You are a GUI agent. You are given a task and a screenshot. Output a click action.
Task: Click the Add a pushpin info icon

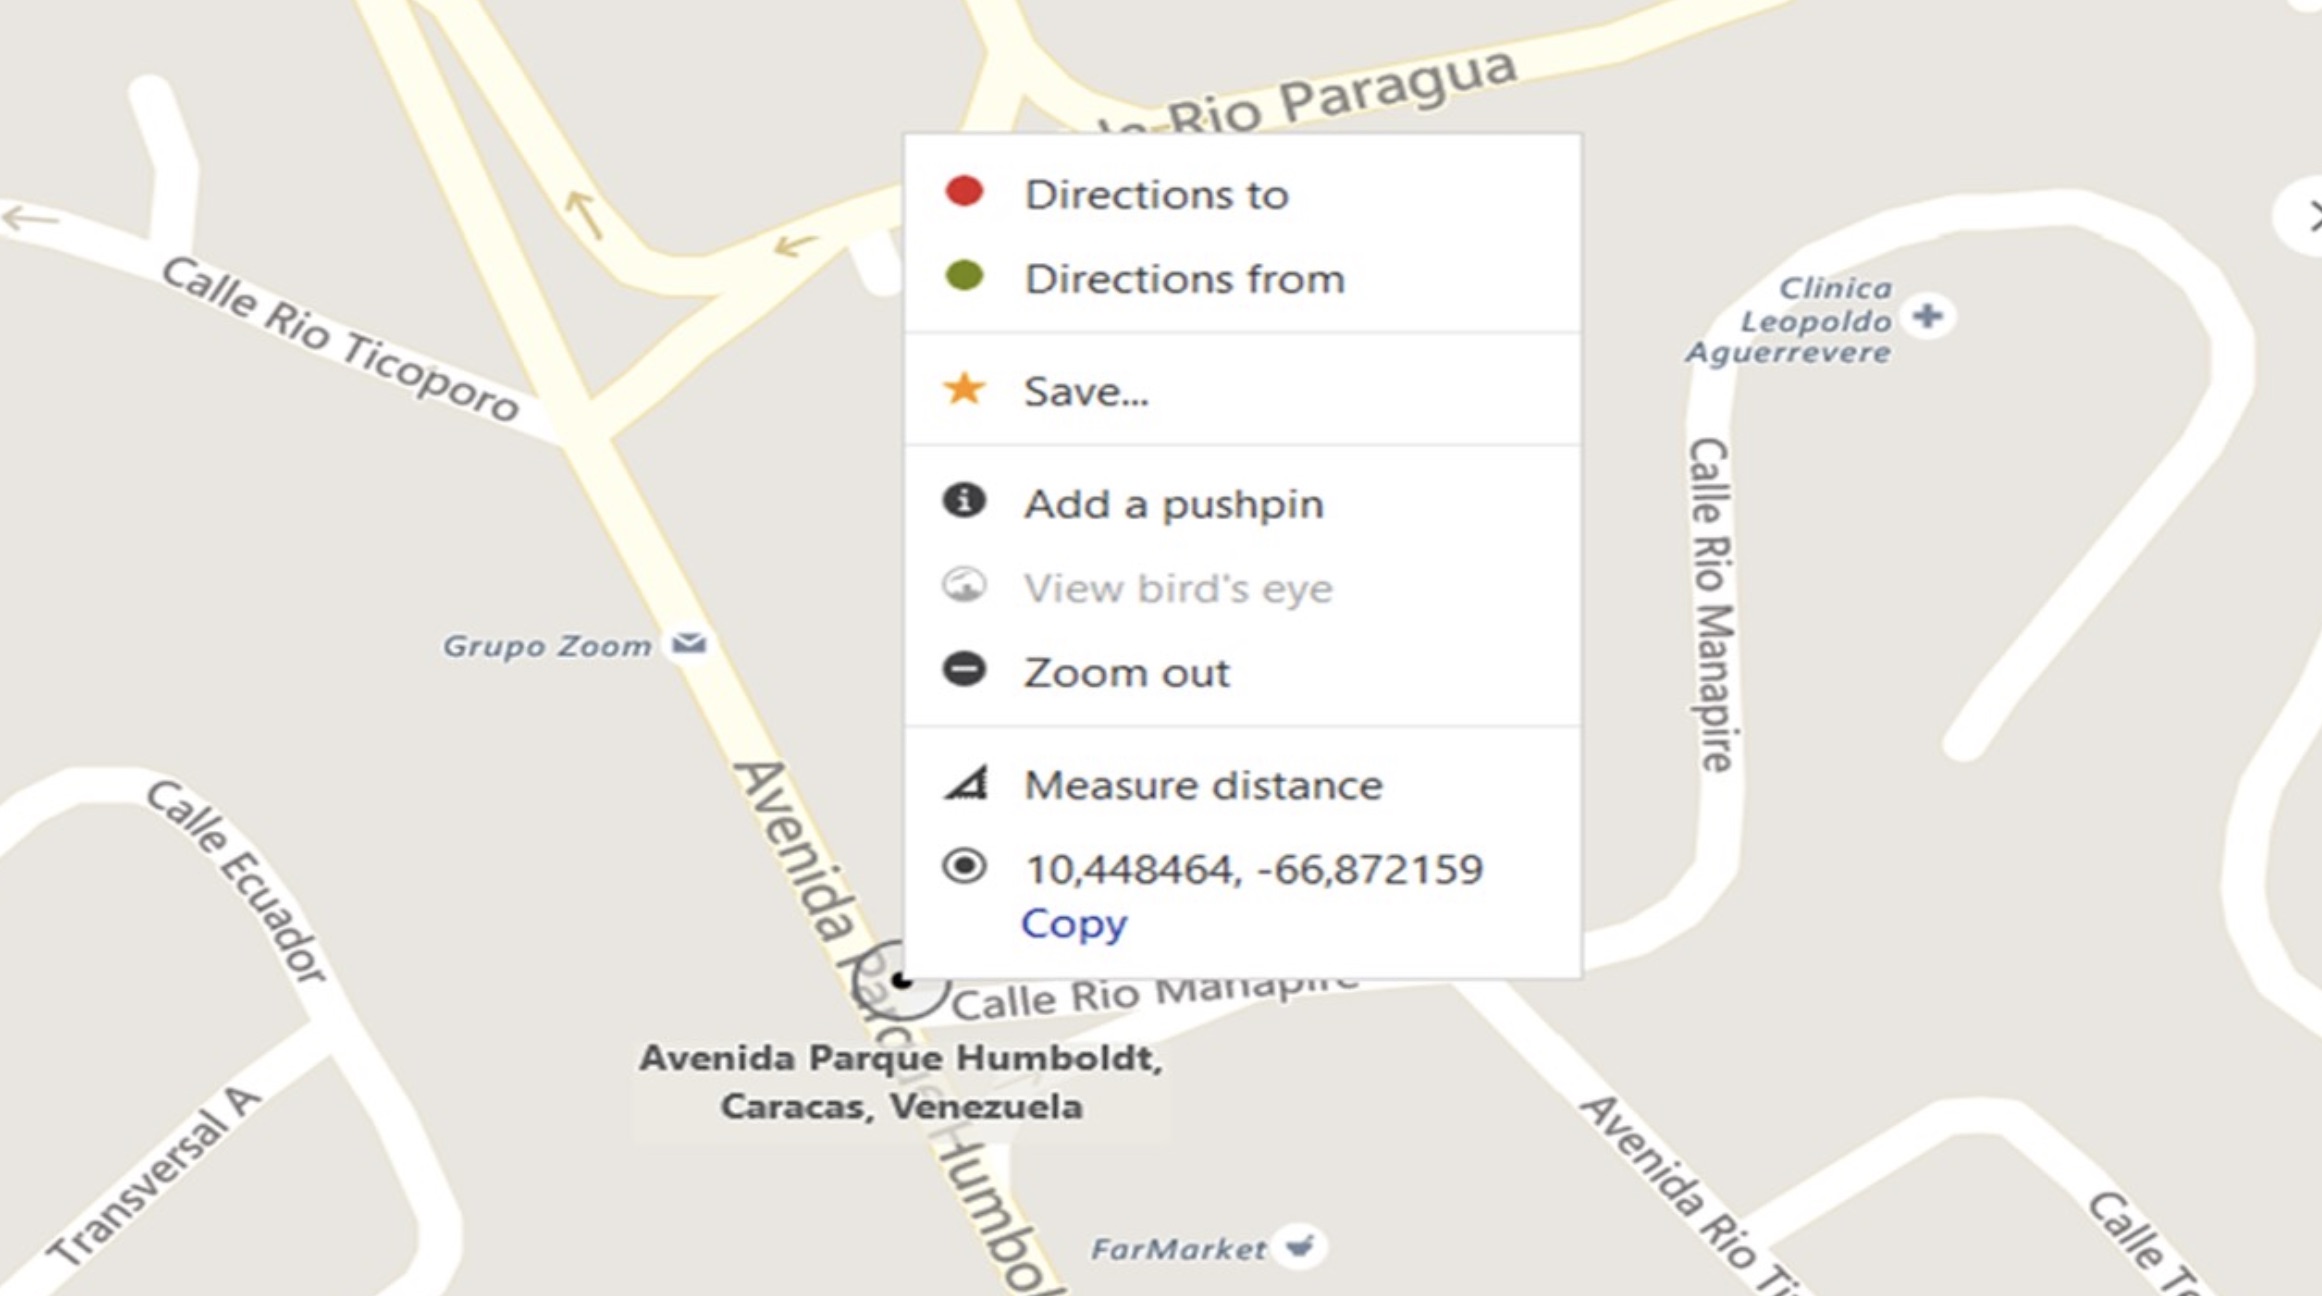point(964,501)
